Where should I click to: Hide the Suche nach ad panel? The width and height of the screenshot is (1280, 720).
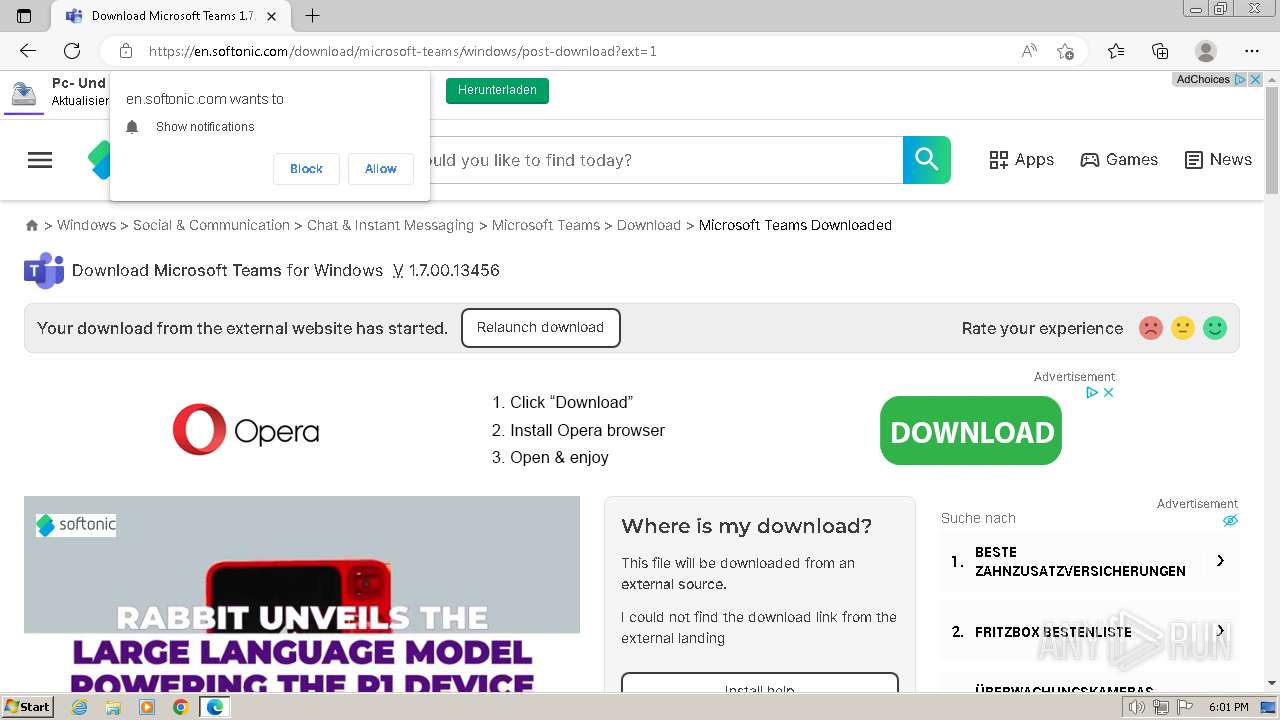click(x=1230, y=520)
